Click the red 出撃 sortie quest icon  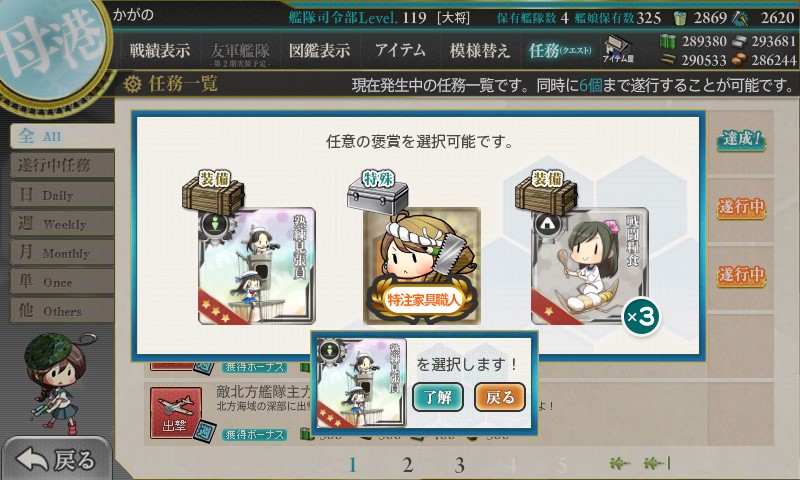pos(176,413)
